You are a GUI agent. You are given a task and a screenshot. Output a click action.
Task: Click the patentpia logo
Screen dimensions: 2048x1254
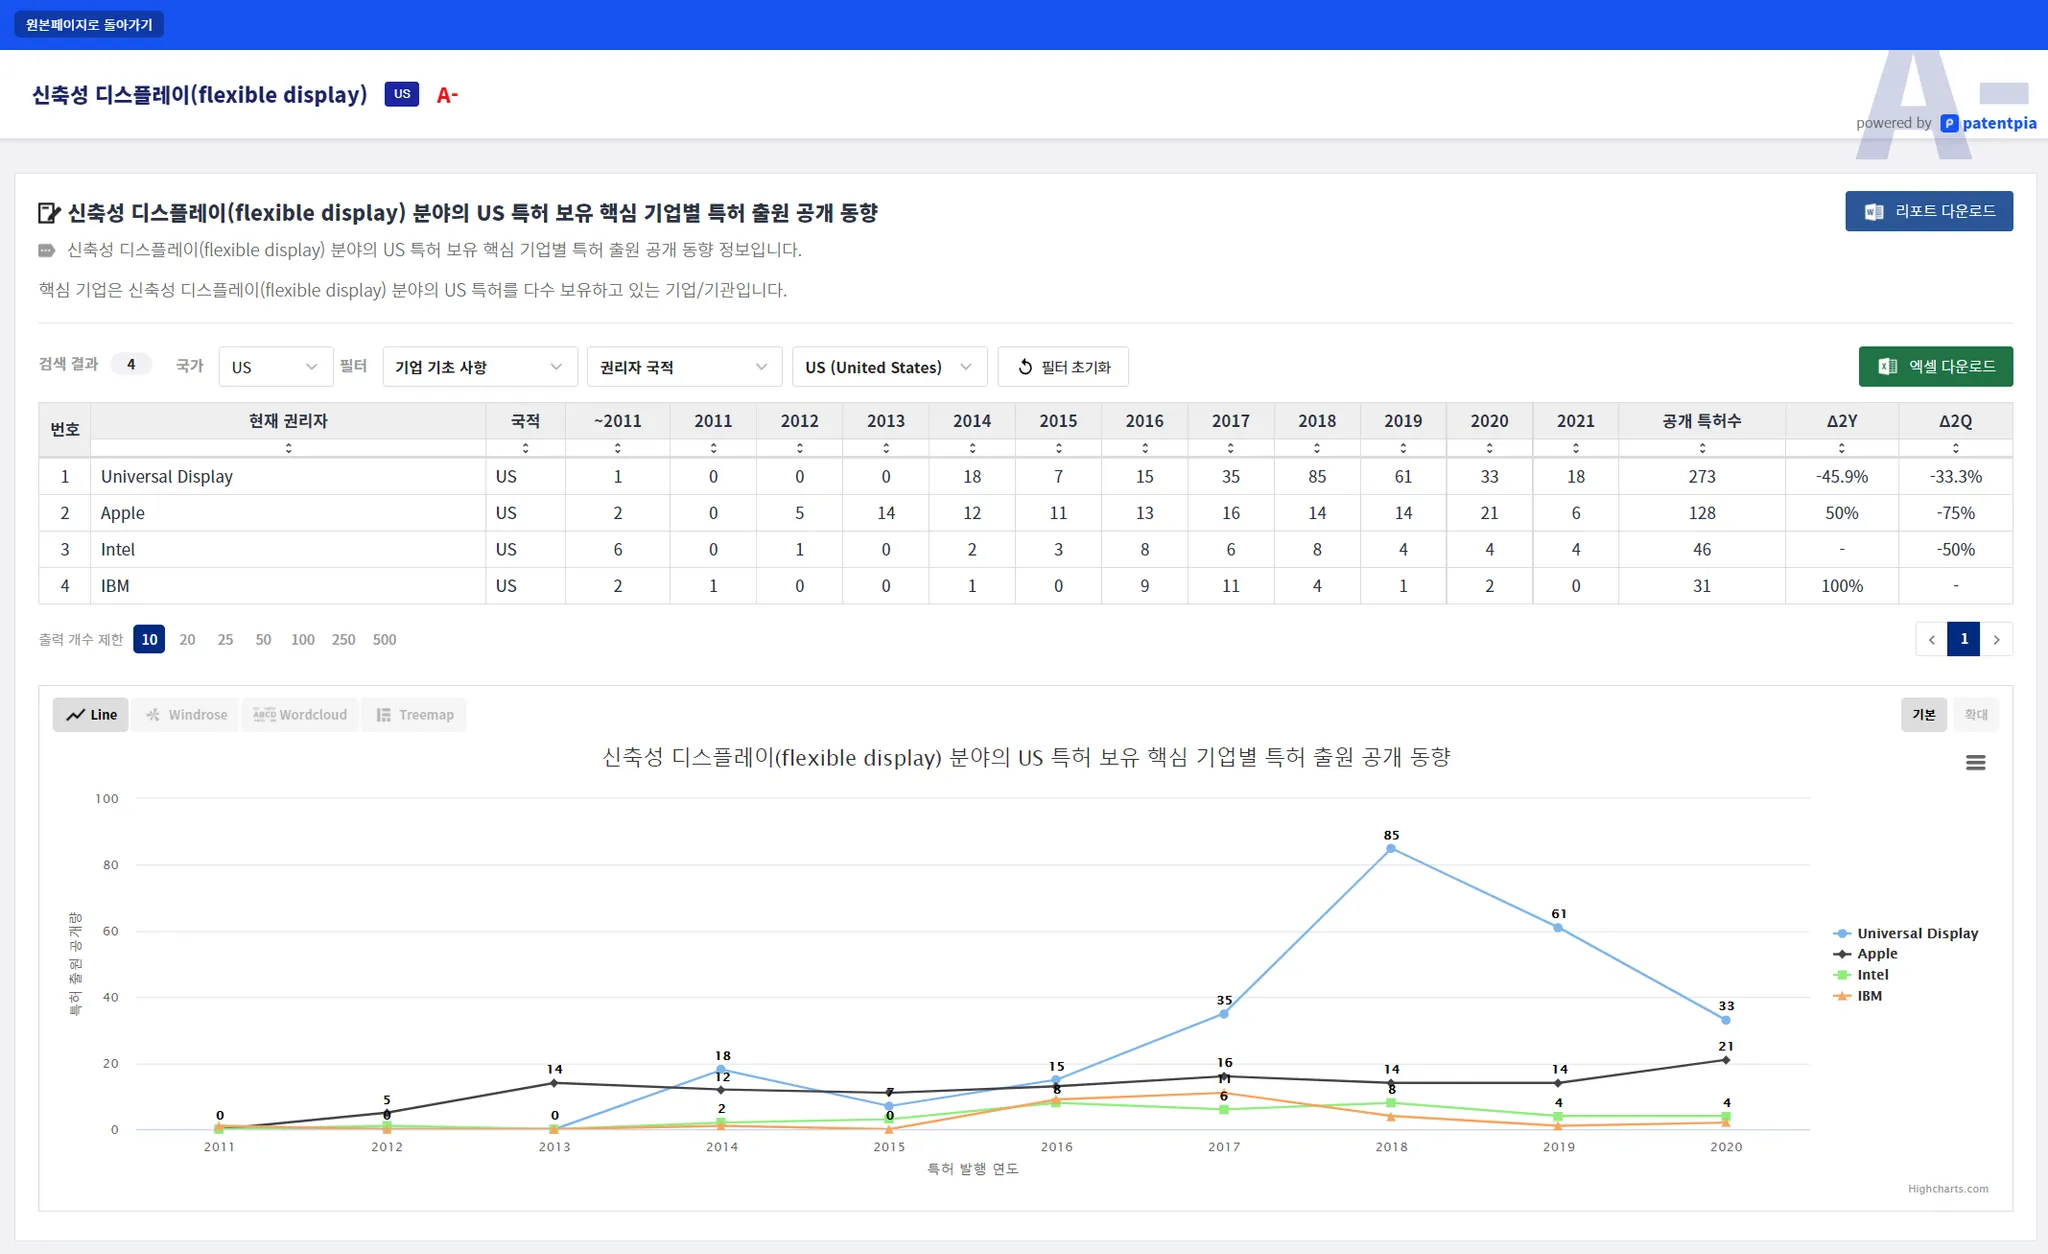(x=1988, y=123)
